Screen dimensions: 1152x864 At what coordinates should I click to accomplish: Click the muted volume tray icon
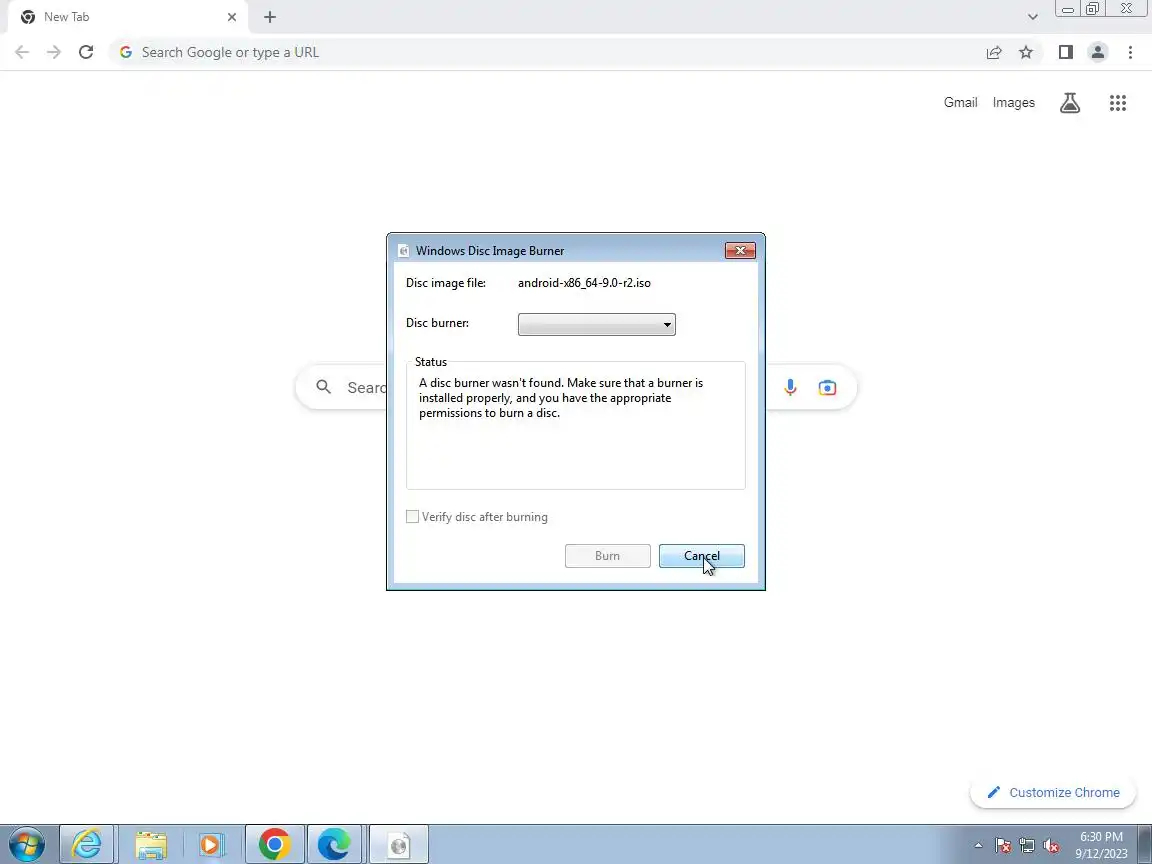[1051, 846]
